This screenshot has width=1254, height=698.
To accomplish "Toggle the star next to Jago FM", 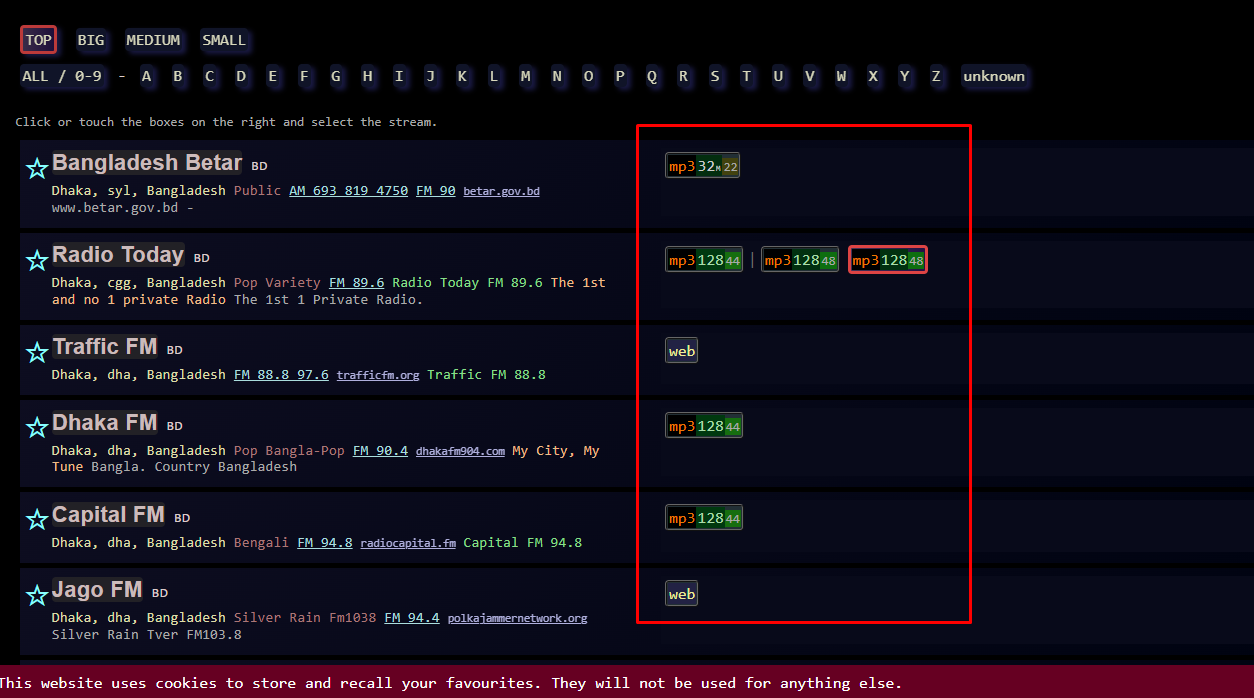I will [37, 596].
